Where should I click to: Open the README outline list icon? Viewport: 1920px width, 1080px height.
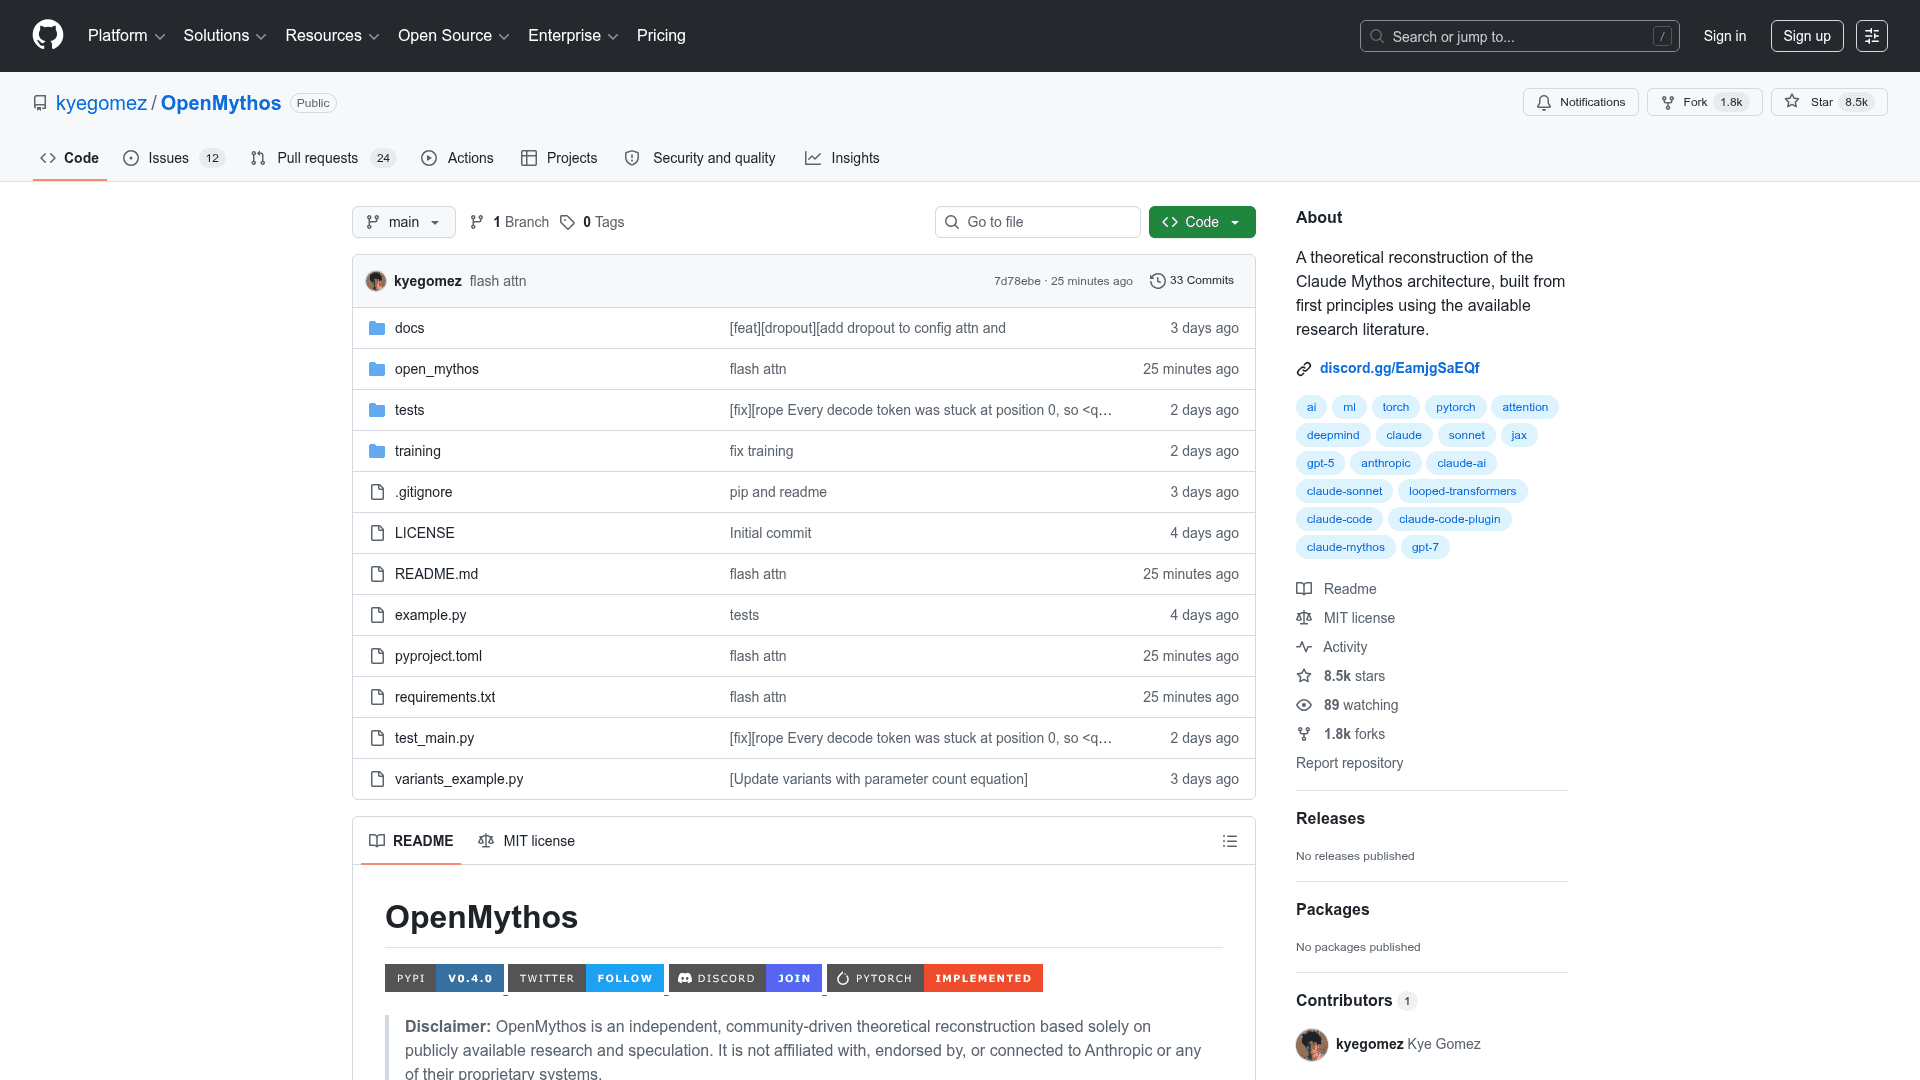point(1230,841)
